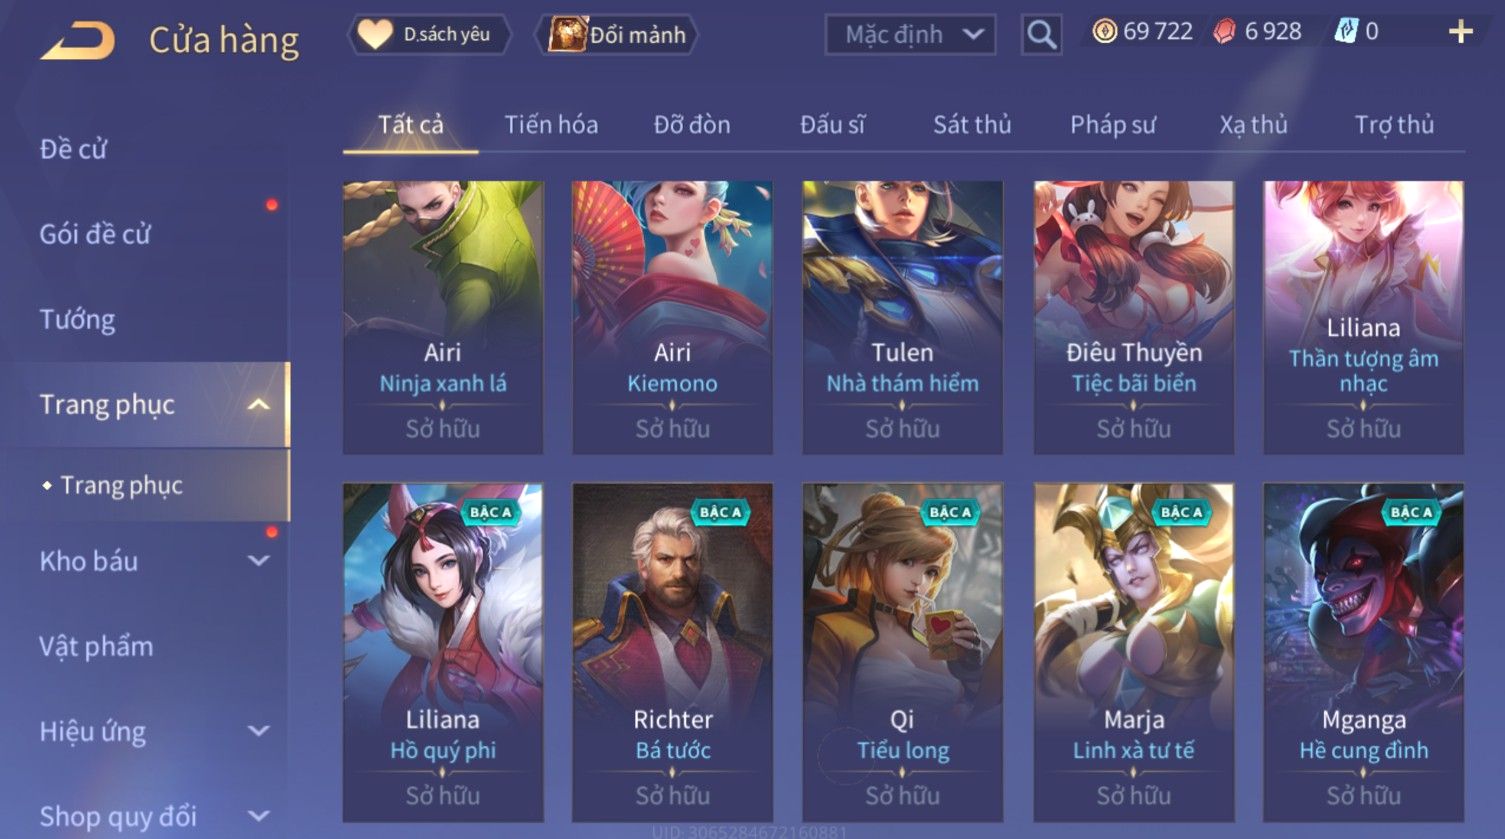
Task: Collapse the Trang phục sidebar section
Action: [259, 404]
